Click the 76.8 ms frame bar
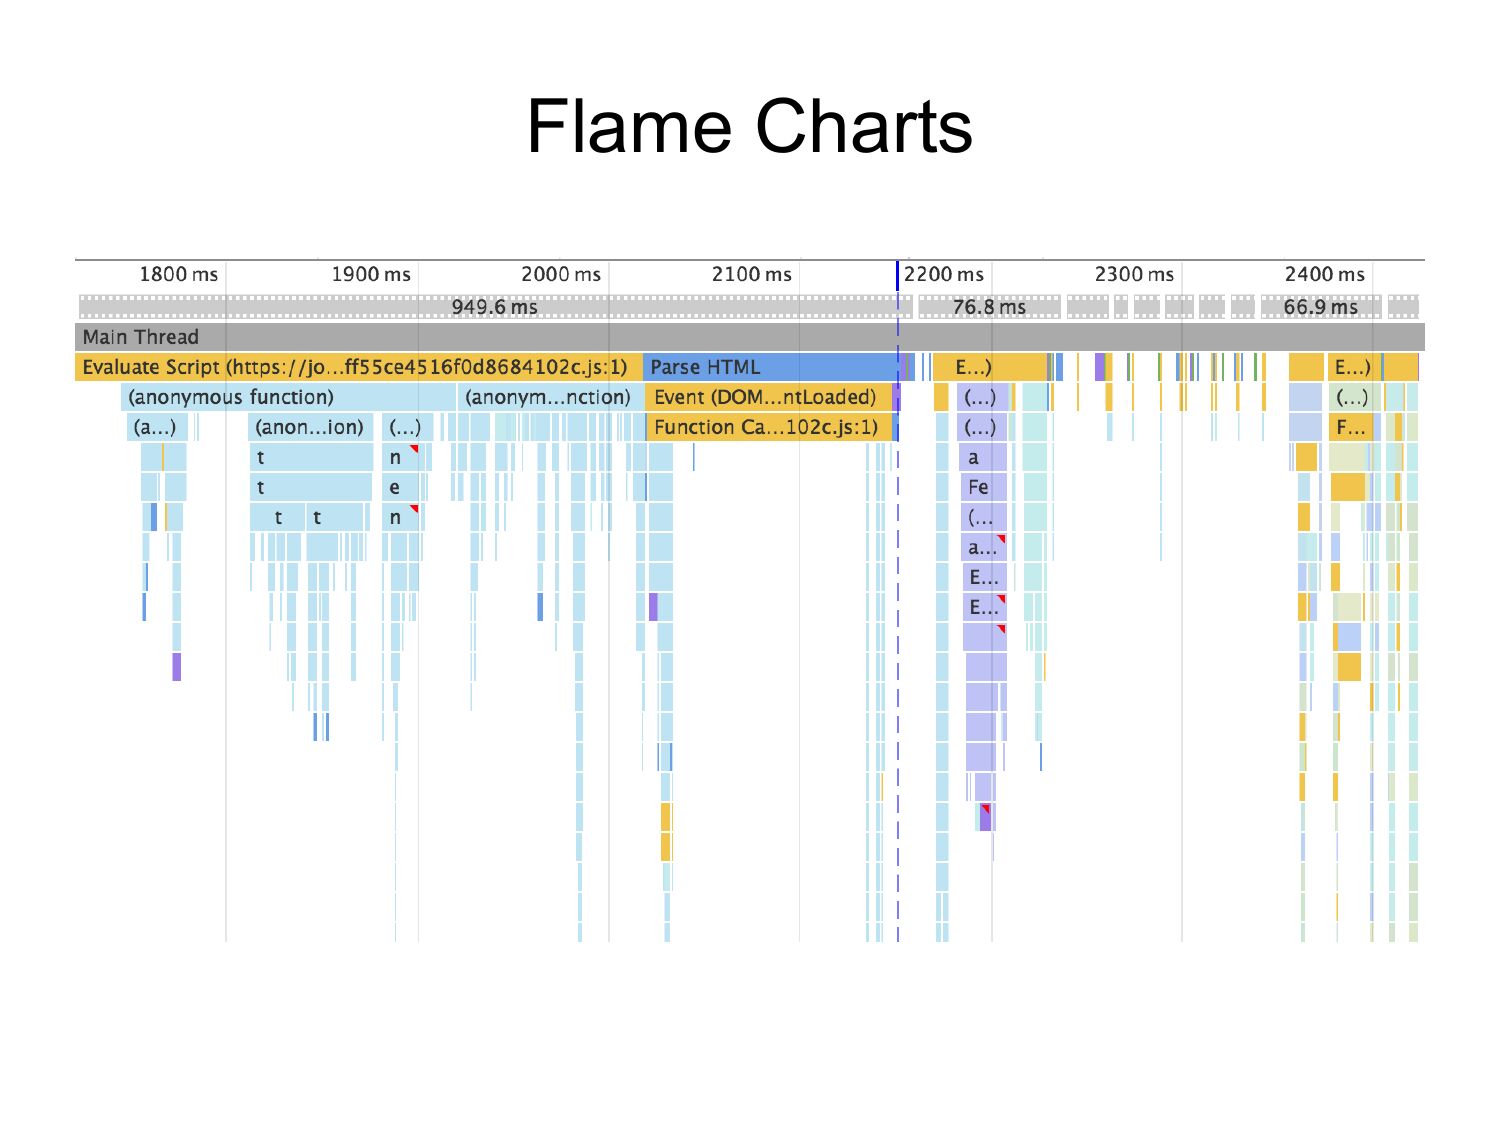The image size is (1500, 1125). [988, 307]
